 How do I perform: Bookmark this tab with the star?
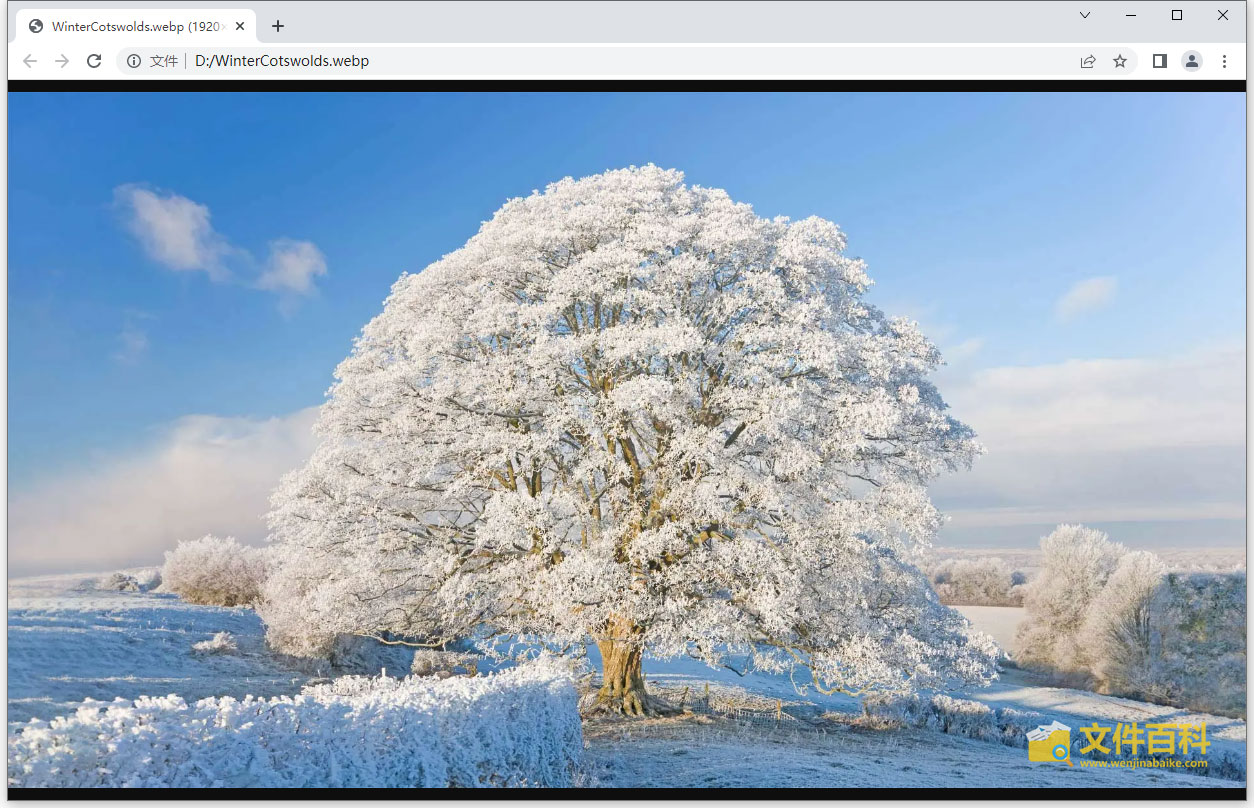click(x=1120, y=61)
